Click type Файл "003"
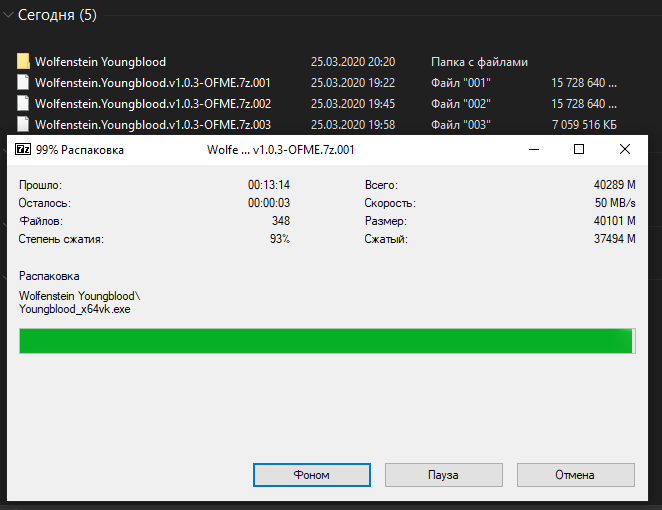The image size is (662, 510). click(x=461, y=125)
